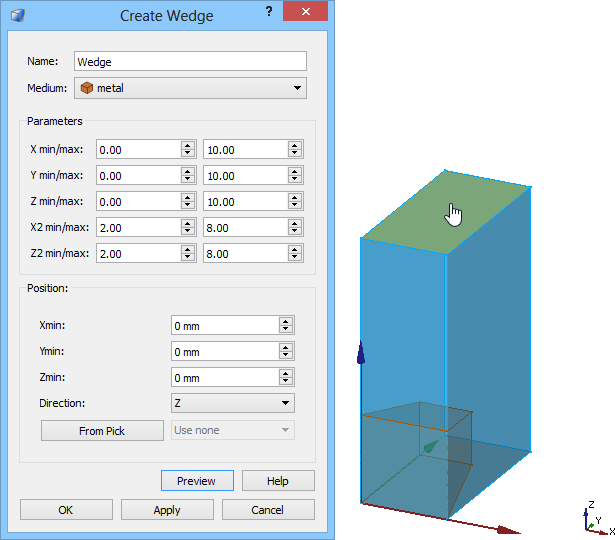The height and width of the screenshot is (540, 615).
Task: Increase X2 min with up arrow
Action: click(x=188, y=223)
